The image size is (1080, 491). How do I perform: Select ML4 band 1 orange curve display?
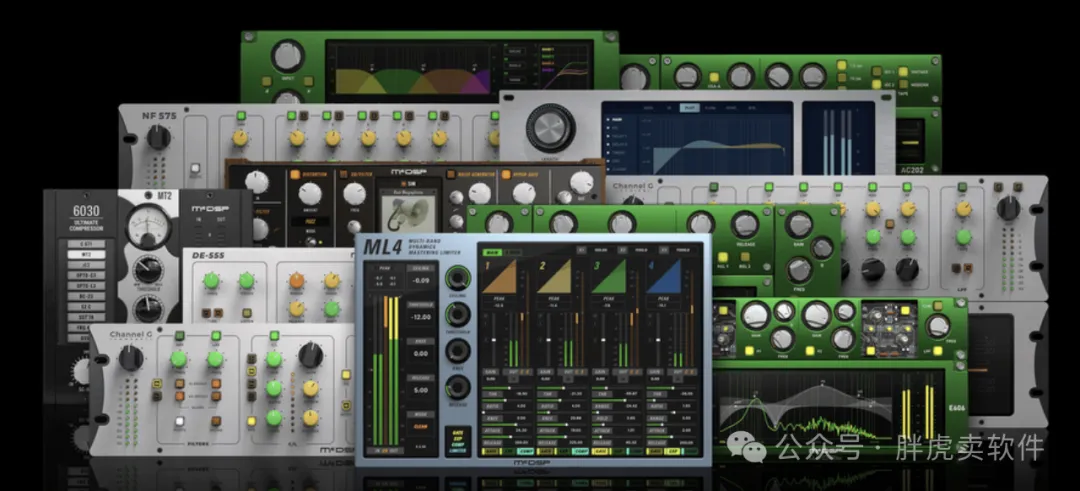499,278
